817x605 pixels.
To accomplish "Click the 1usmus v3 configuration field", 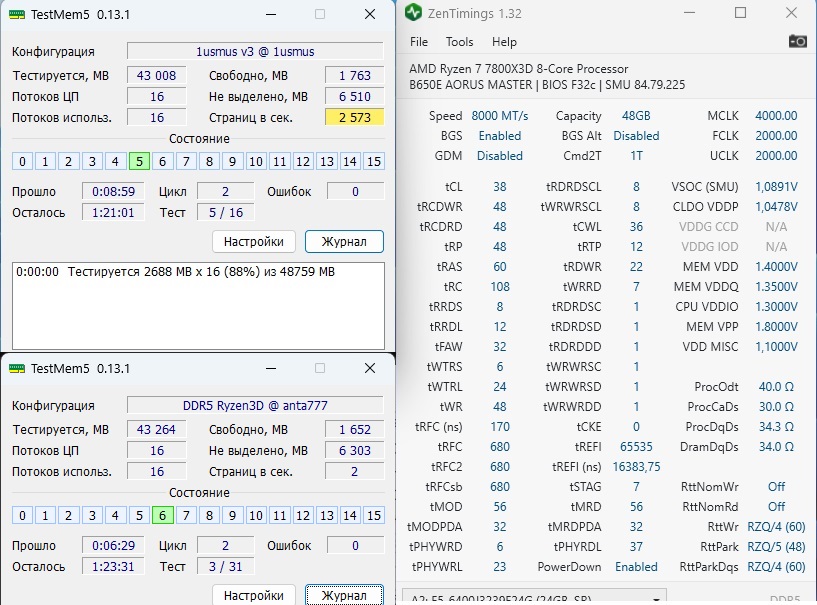I will point(255,52).
